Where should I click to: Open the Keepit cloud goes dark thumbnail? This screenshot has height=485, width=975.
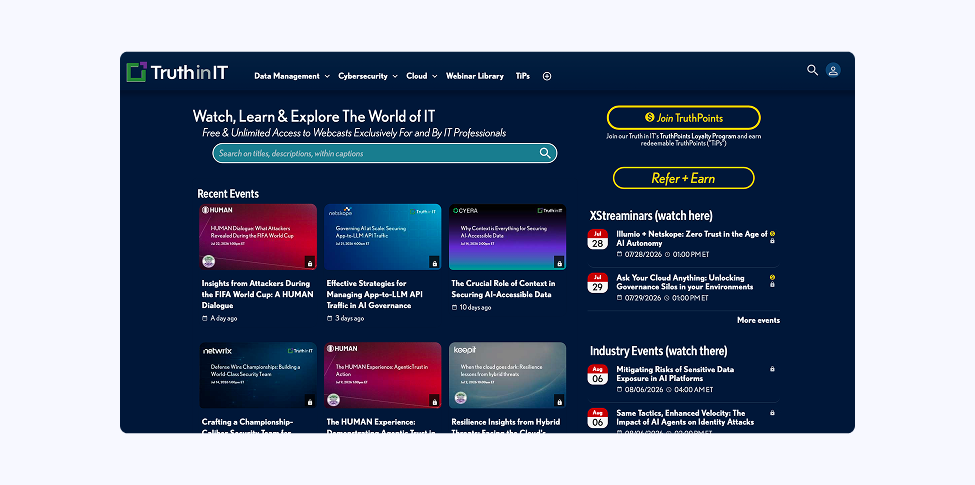[507, 375]
